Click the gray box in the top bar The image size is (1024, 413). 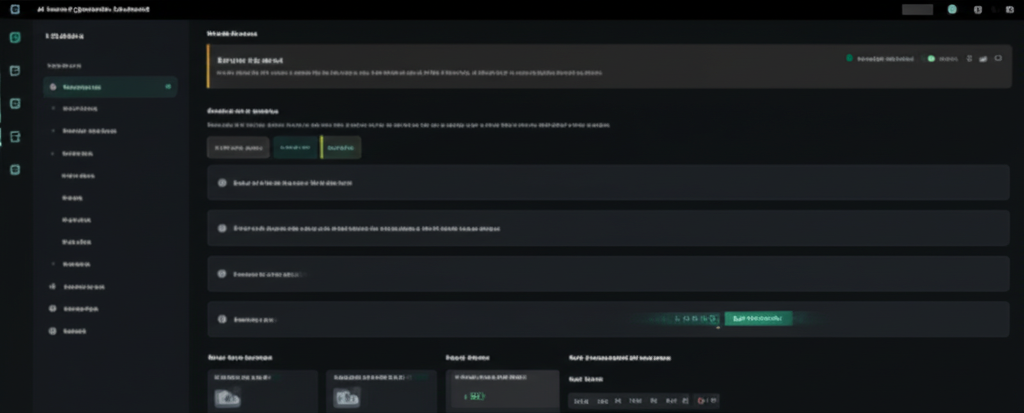pos(916,9)
